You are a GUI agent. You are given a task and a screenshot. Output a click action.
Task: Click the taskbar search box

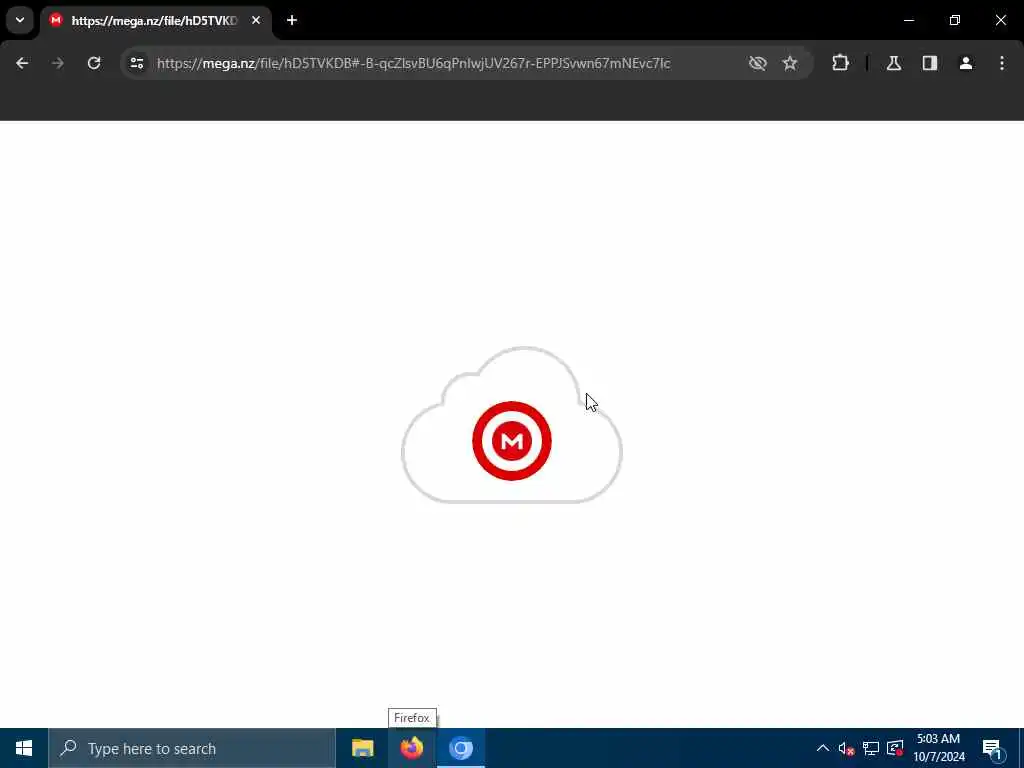point(192,748)
